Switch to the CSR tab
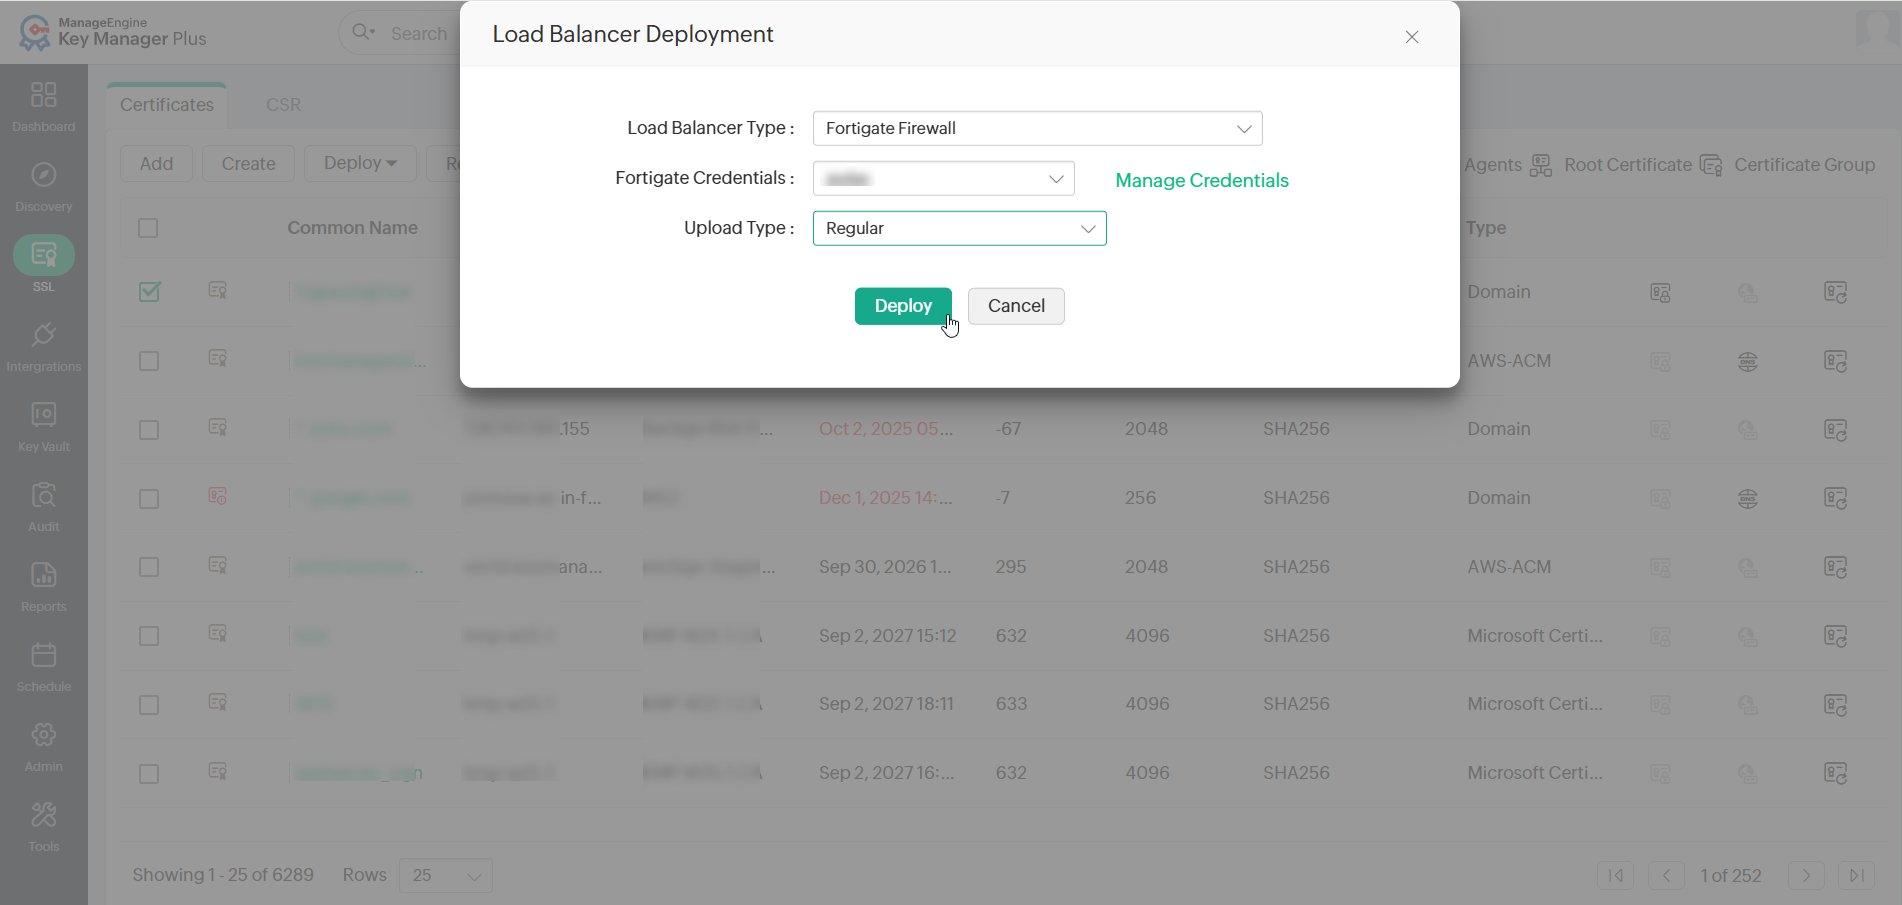Screen dimensions: 1902x905 tap(283, 105)
